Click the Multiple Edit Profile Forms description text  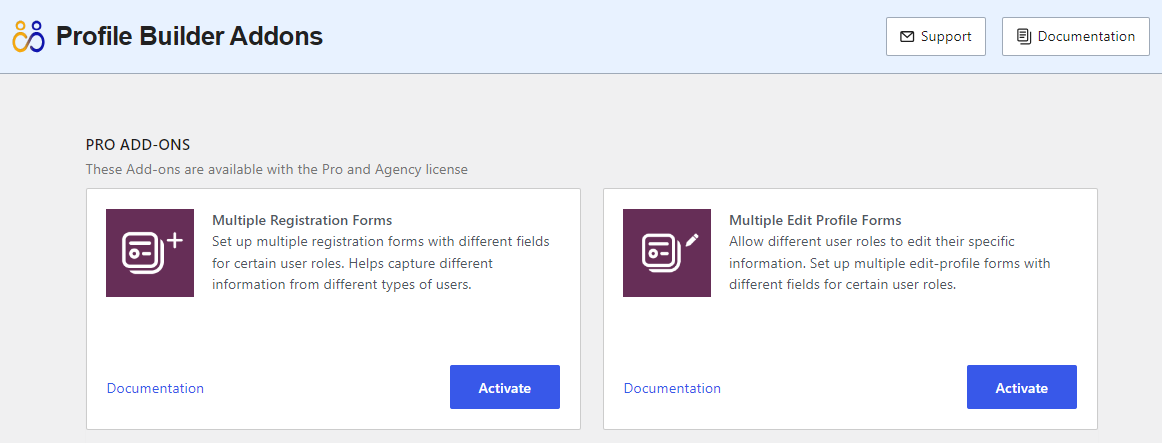pos(889,263)
